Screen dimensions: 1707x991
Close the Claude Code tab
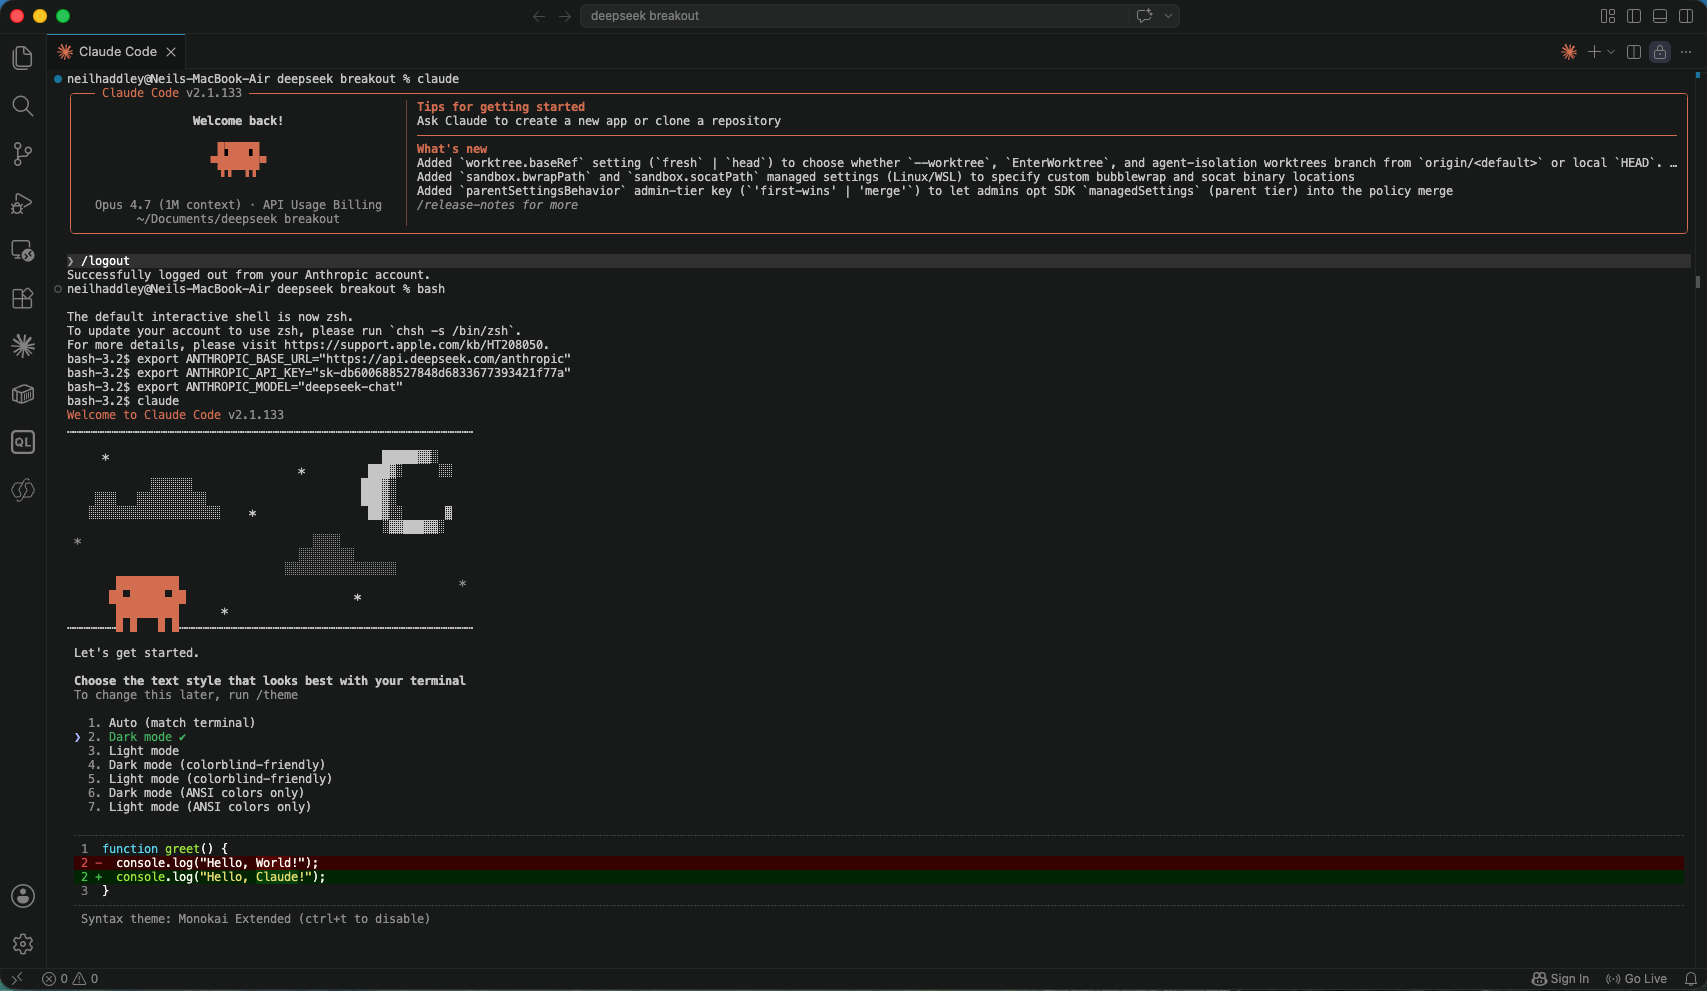[171, 52]
